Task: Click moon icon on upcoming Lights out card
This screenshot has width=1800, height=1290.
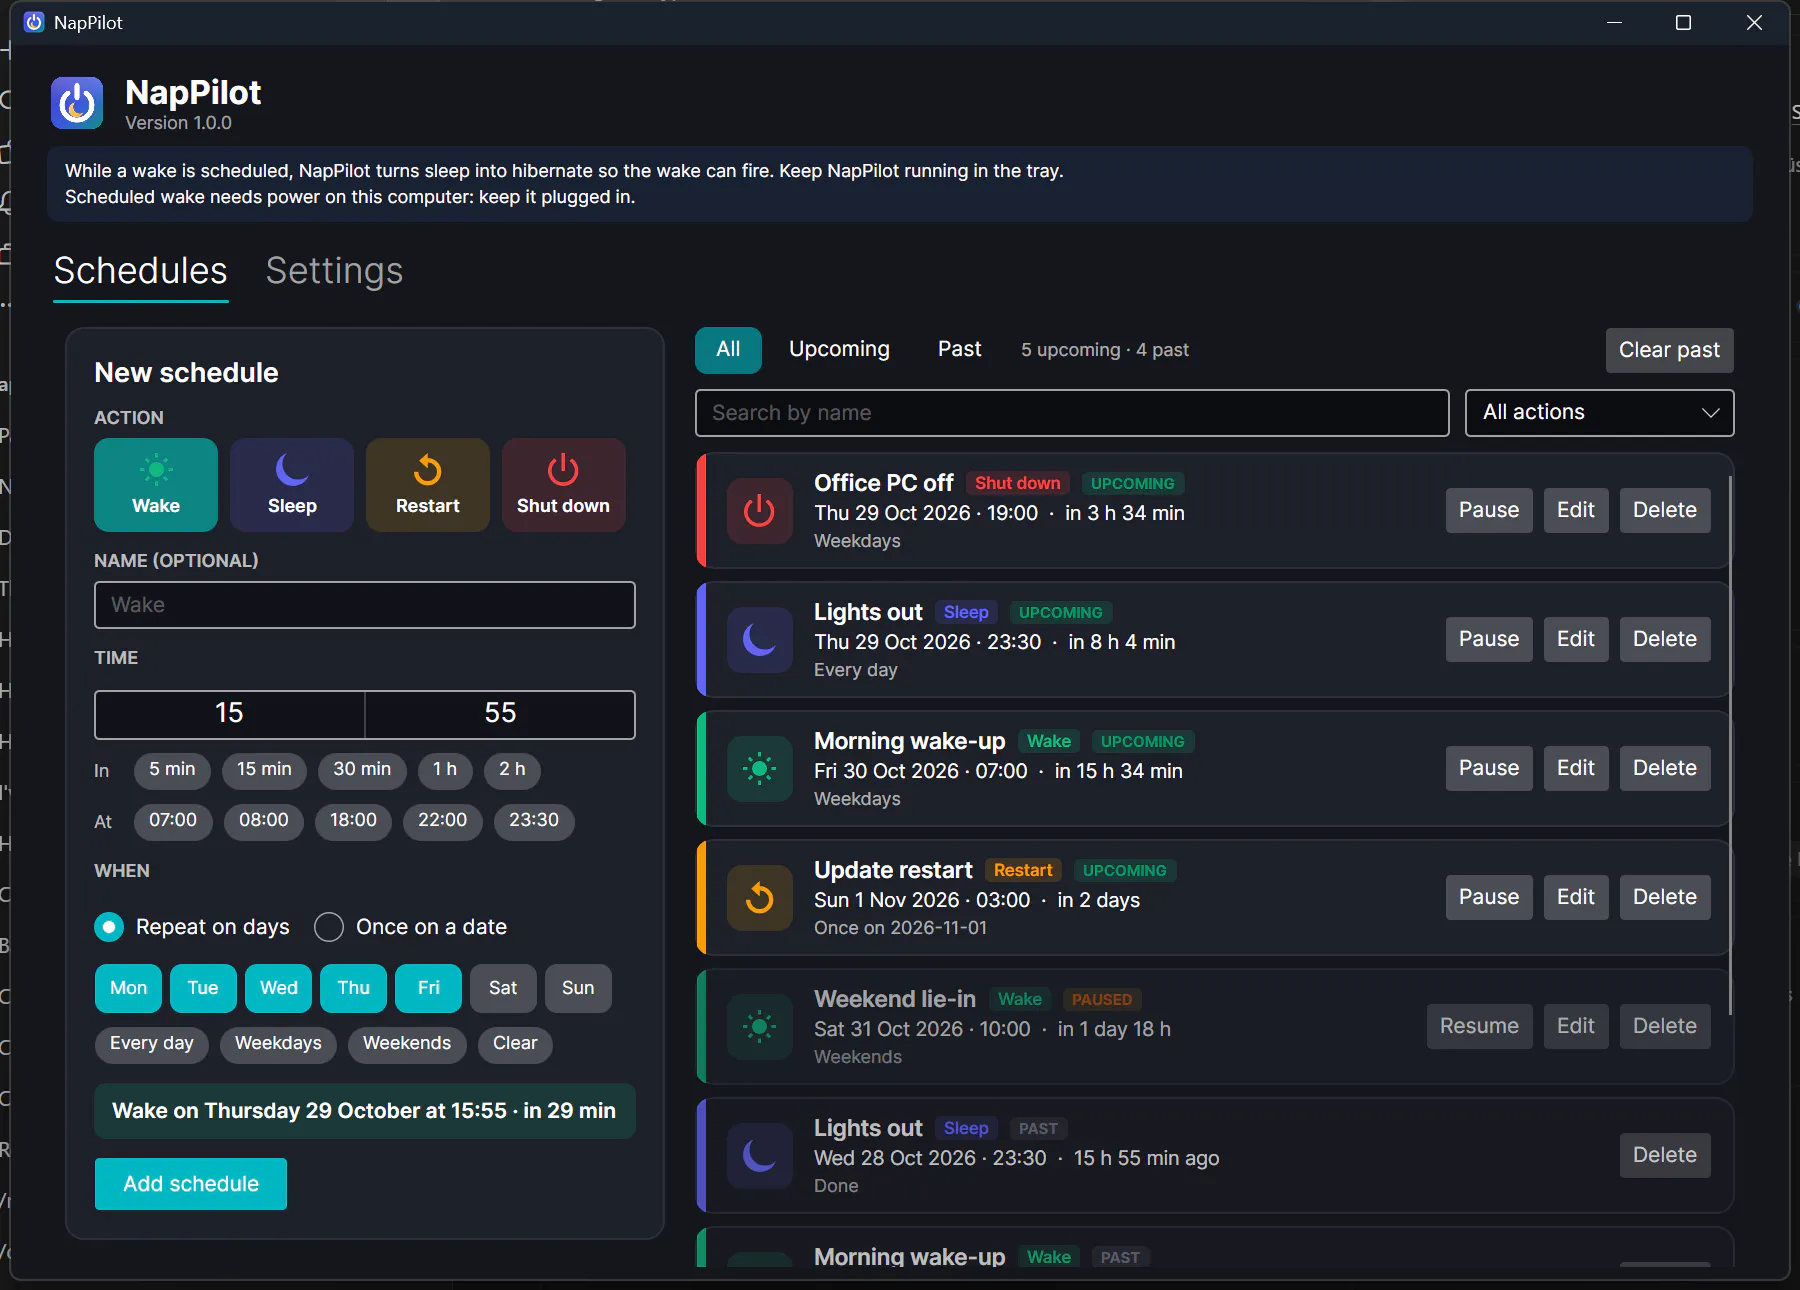Action: [760, 640]
